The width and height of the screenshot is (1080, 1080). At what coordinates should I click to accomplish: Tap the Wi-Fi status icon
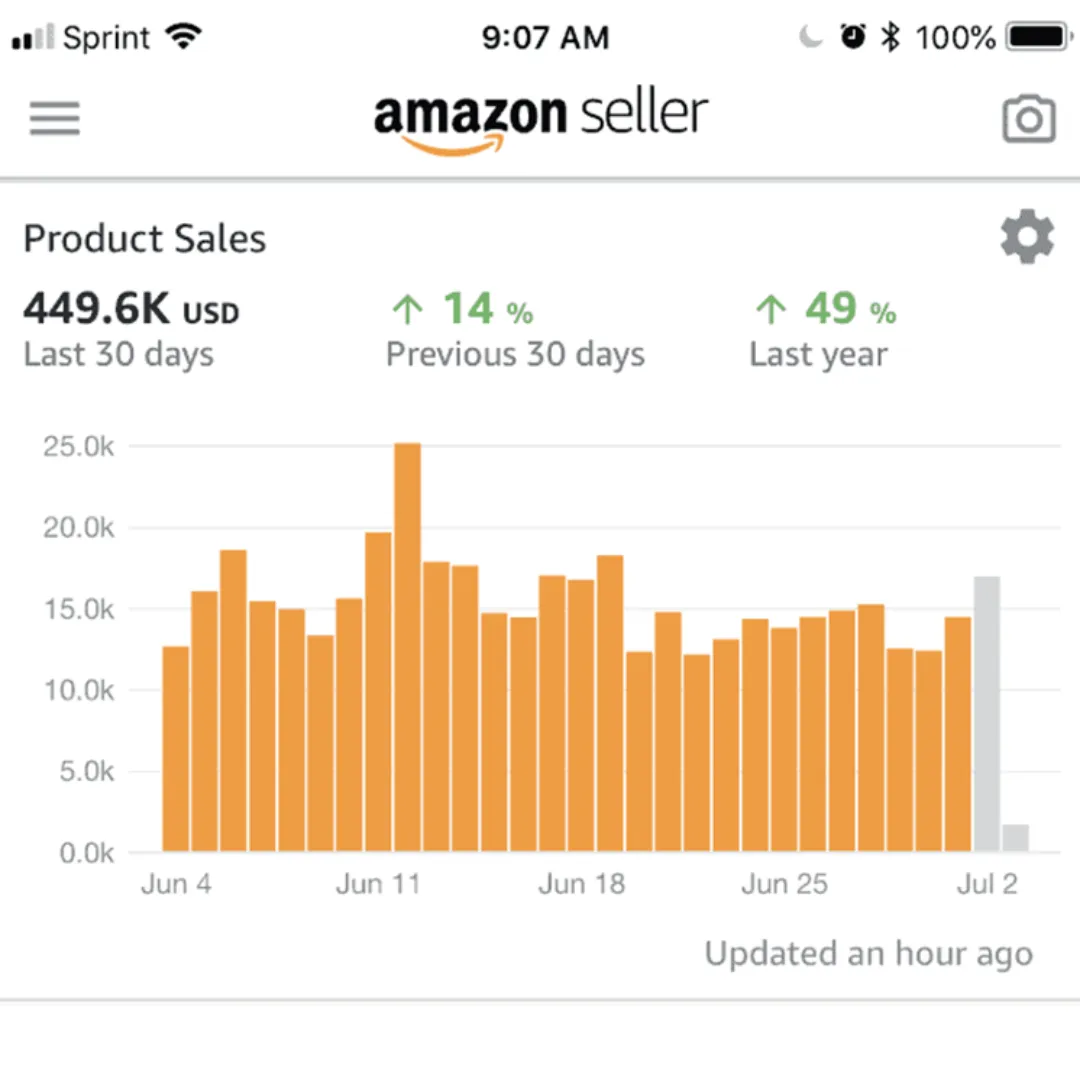coord(183,38)
